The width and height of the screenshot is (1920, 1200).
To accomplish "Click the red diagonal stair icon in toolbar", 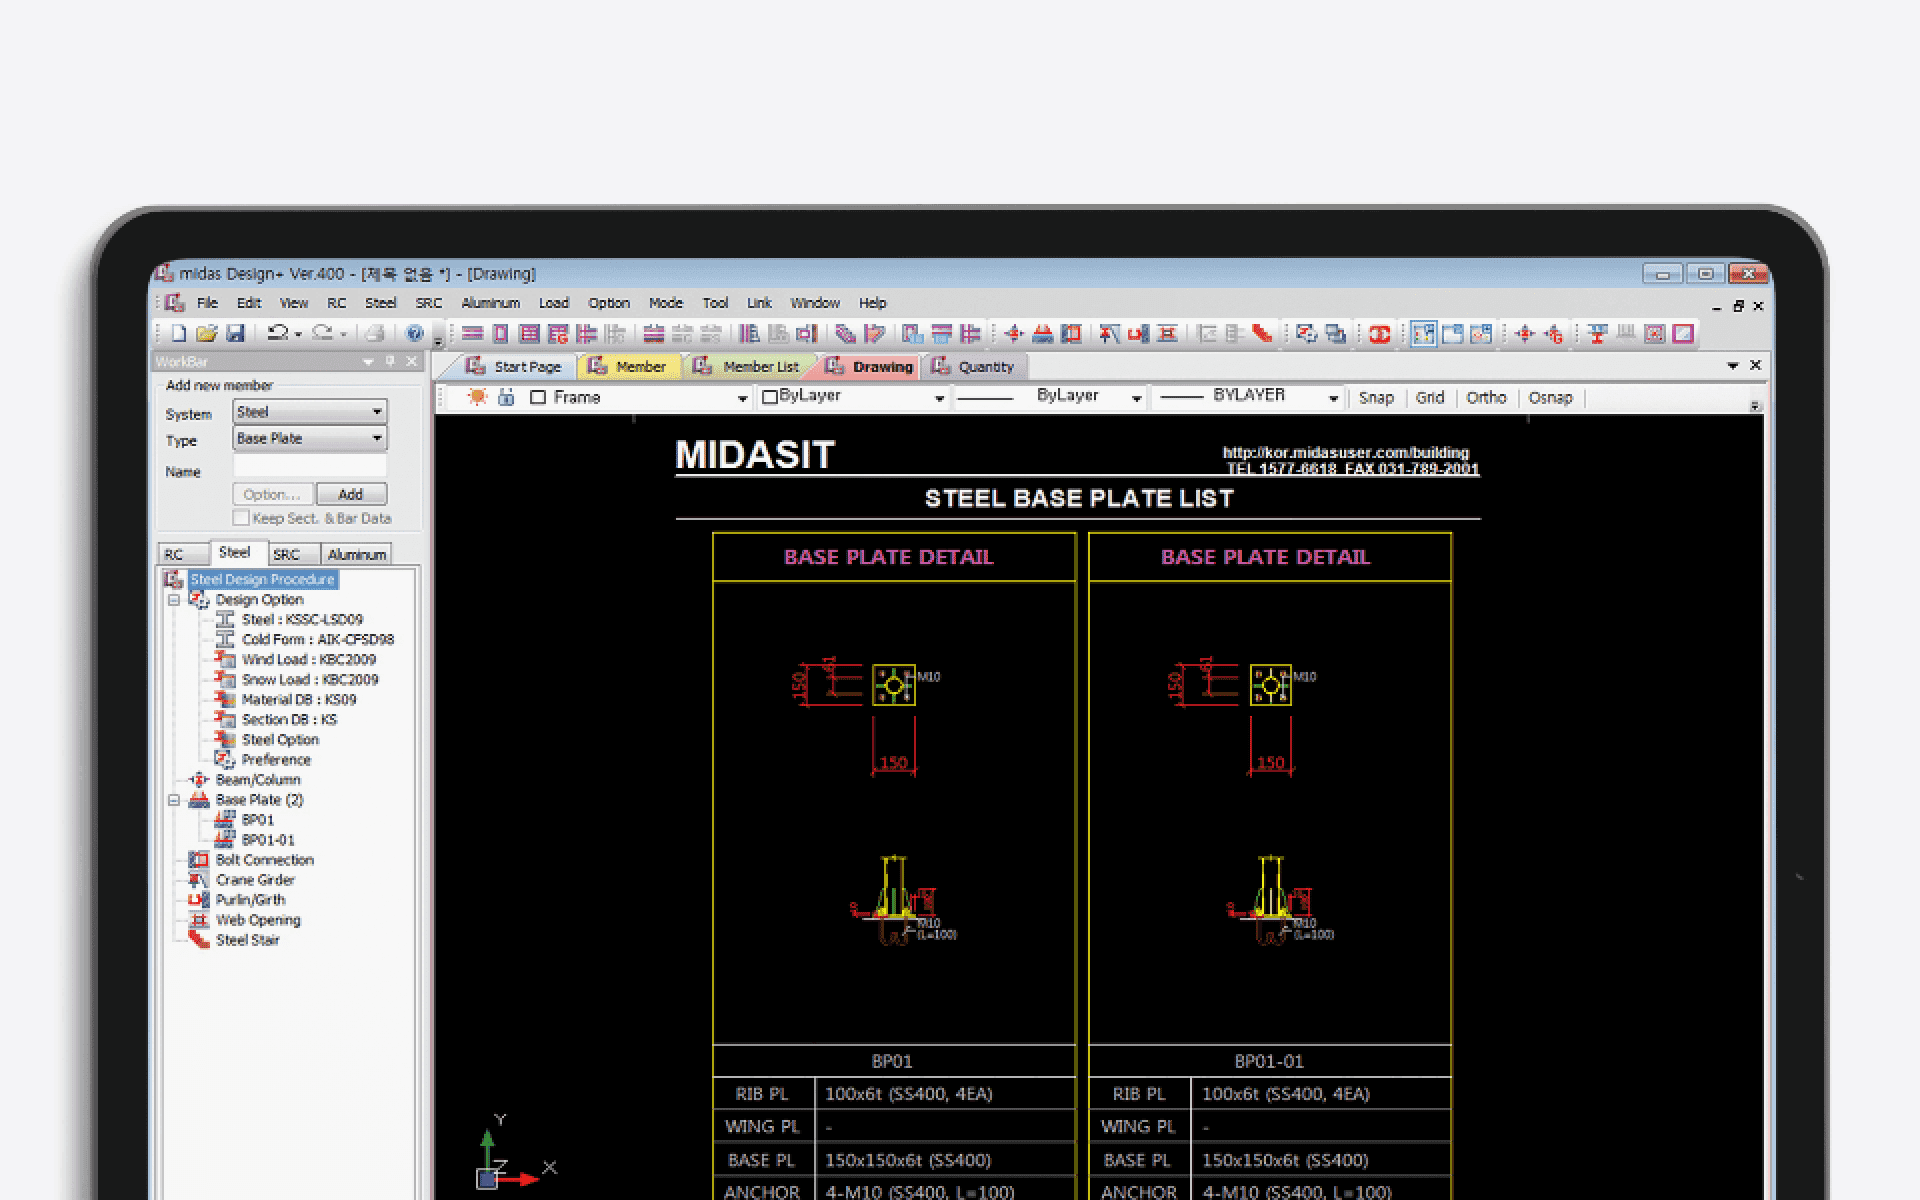I will (1263, 334).
